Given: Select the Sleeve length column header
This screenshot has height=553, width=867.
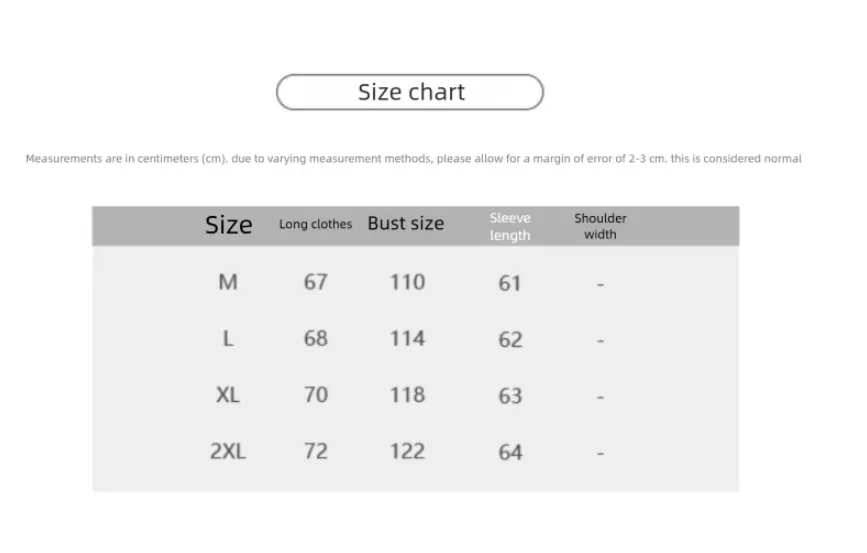Looking at the screenshot, I should [510, 226].
